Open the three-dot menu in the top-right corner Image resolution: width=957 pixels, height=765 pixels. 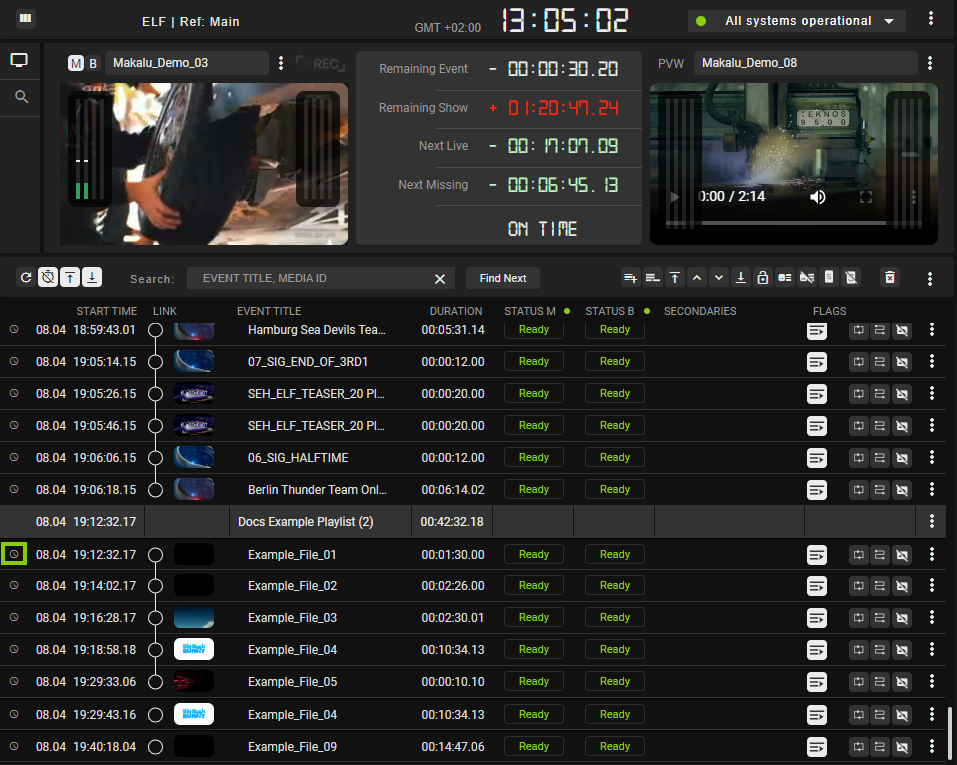tap(932, 18)
